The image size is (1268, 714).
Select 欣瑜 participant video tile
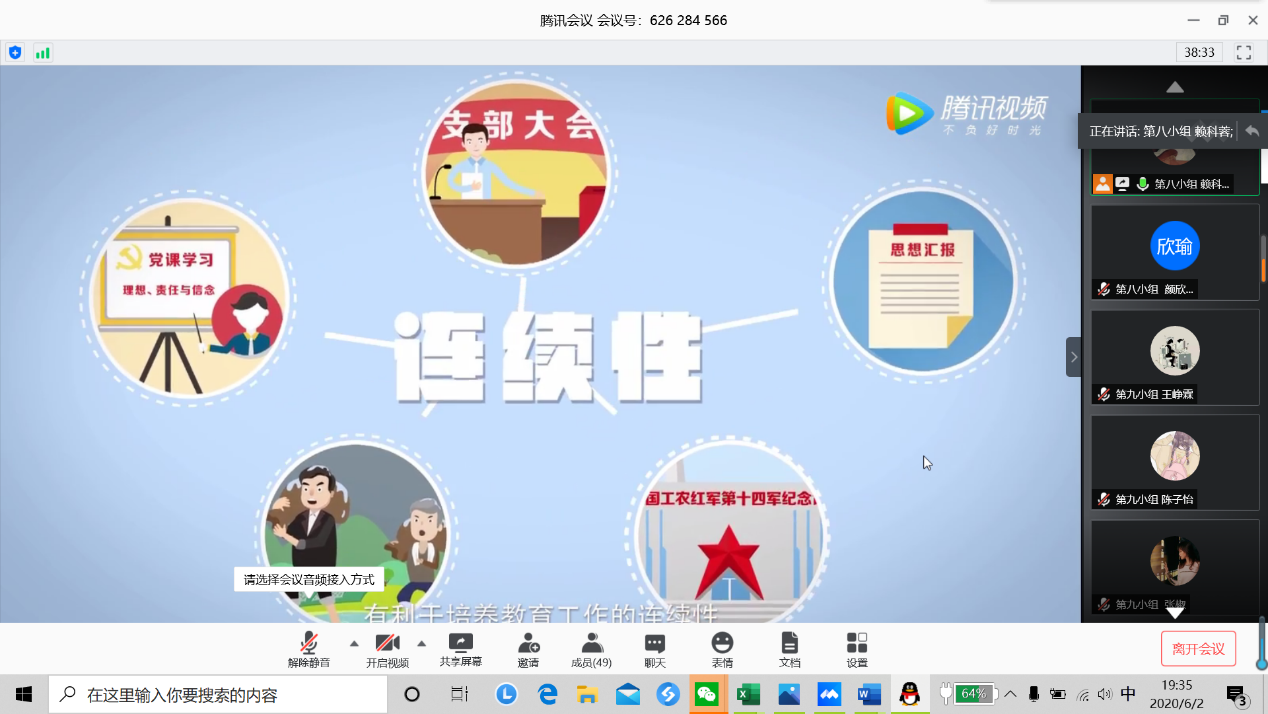(1174, 251)
